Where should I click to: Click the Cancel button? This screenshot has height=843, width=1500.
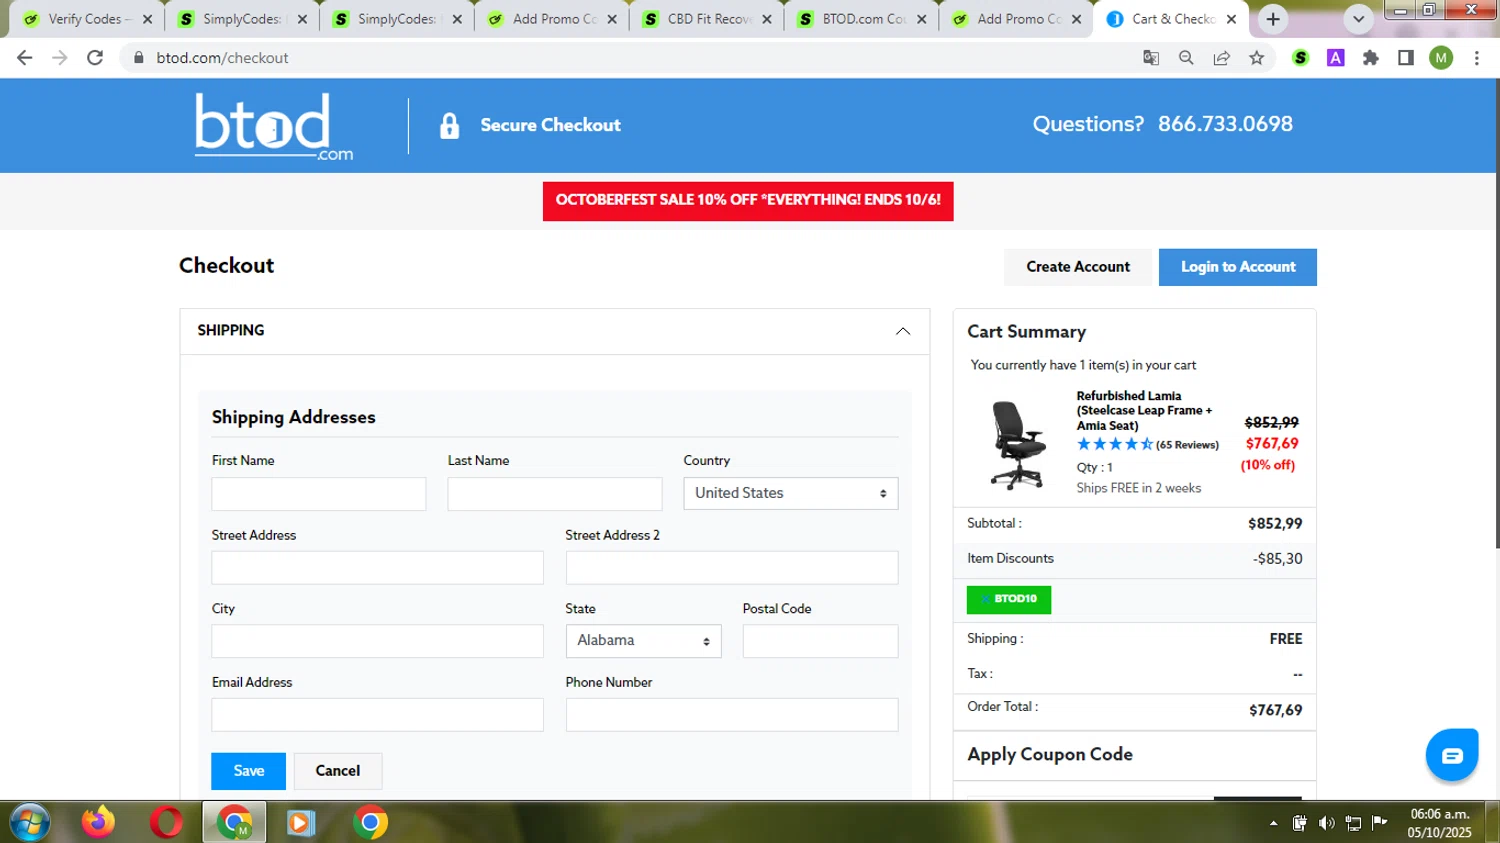(x=338, y=771)
